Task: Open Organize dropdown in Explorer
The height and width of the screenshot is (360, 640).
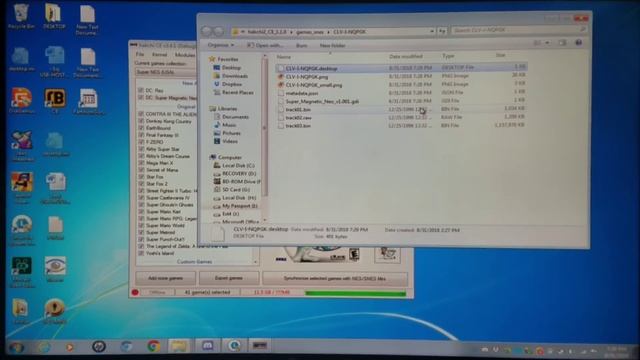Action: (x=220, y=45)
